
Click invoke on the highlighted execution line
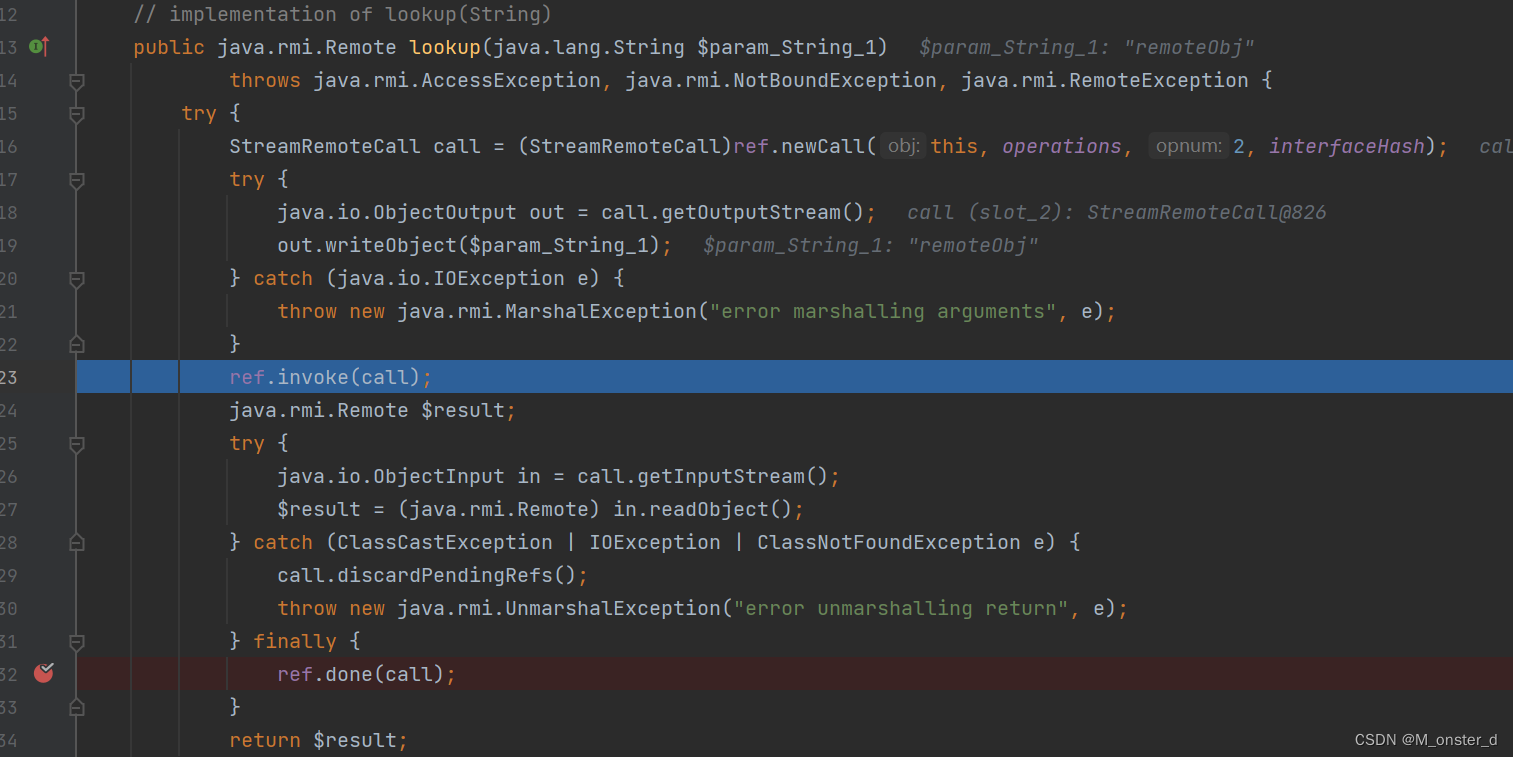pos(313,377)
